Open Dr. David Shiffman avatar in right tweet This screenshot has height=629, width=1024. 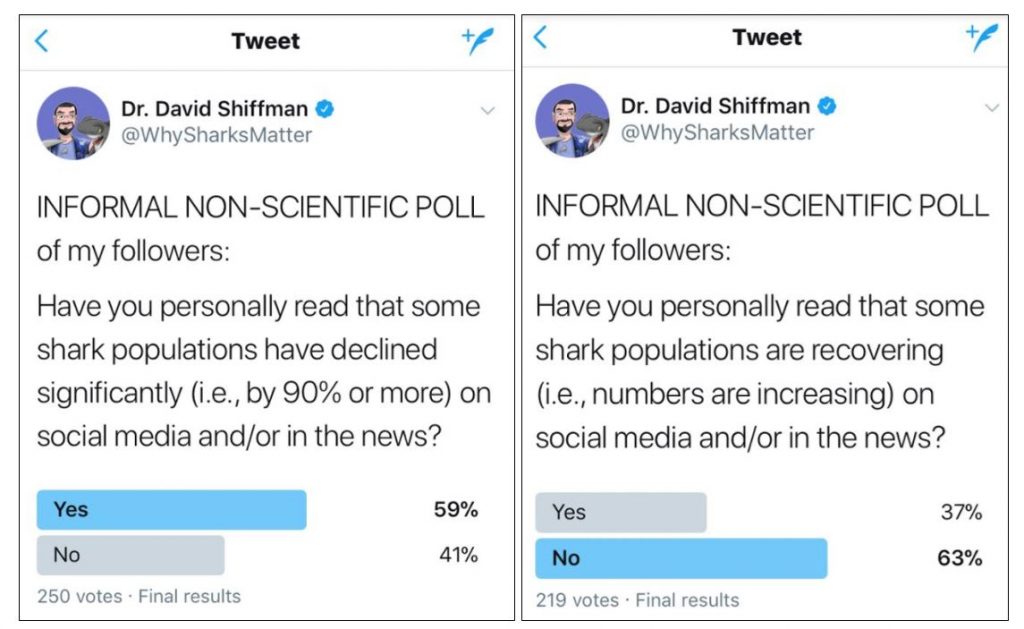pyautogui.click(x=573, y=120)
